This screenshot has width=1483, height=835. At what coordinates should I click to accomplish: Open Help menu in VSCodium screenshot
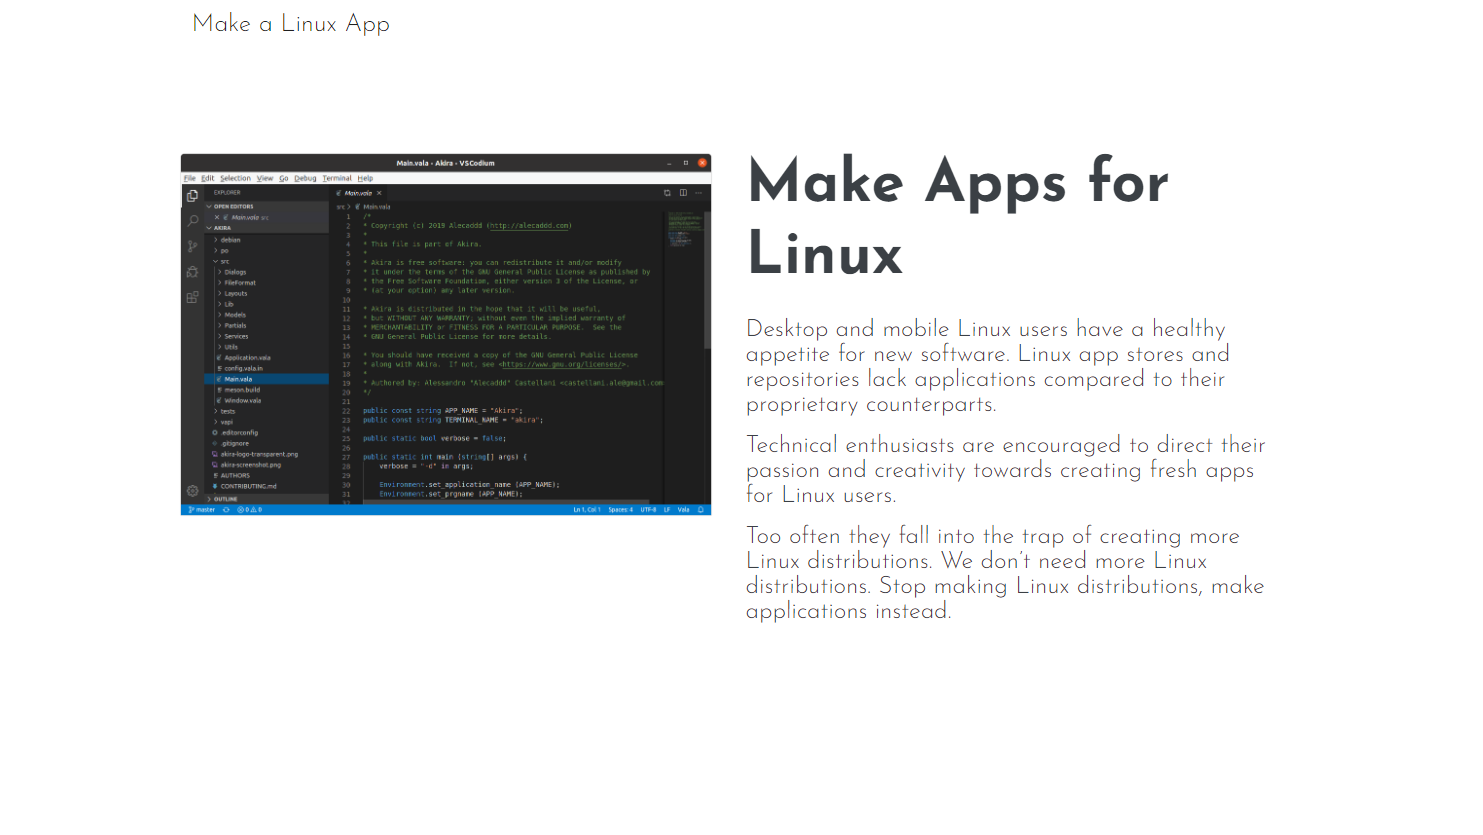tap(365, 178)
